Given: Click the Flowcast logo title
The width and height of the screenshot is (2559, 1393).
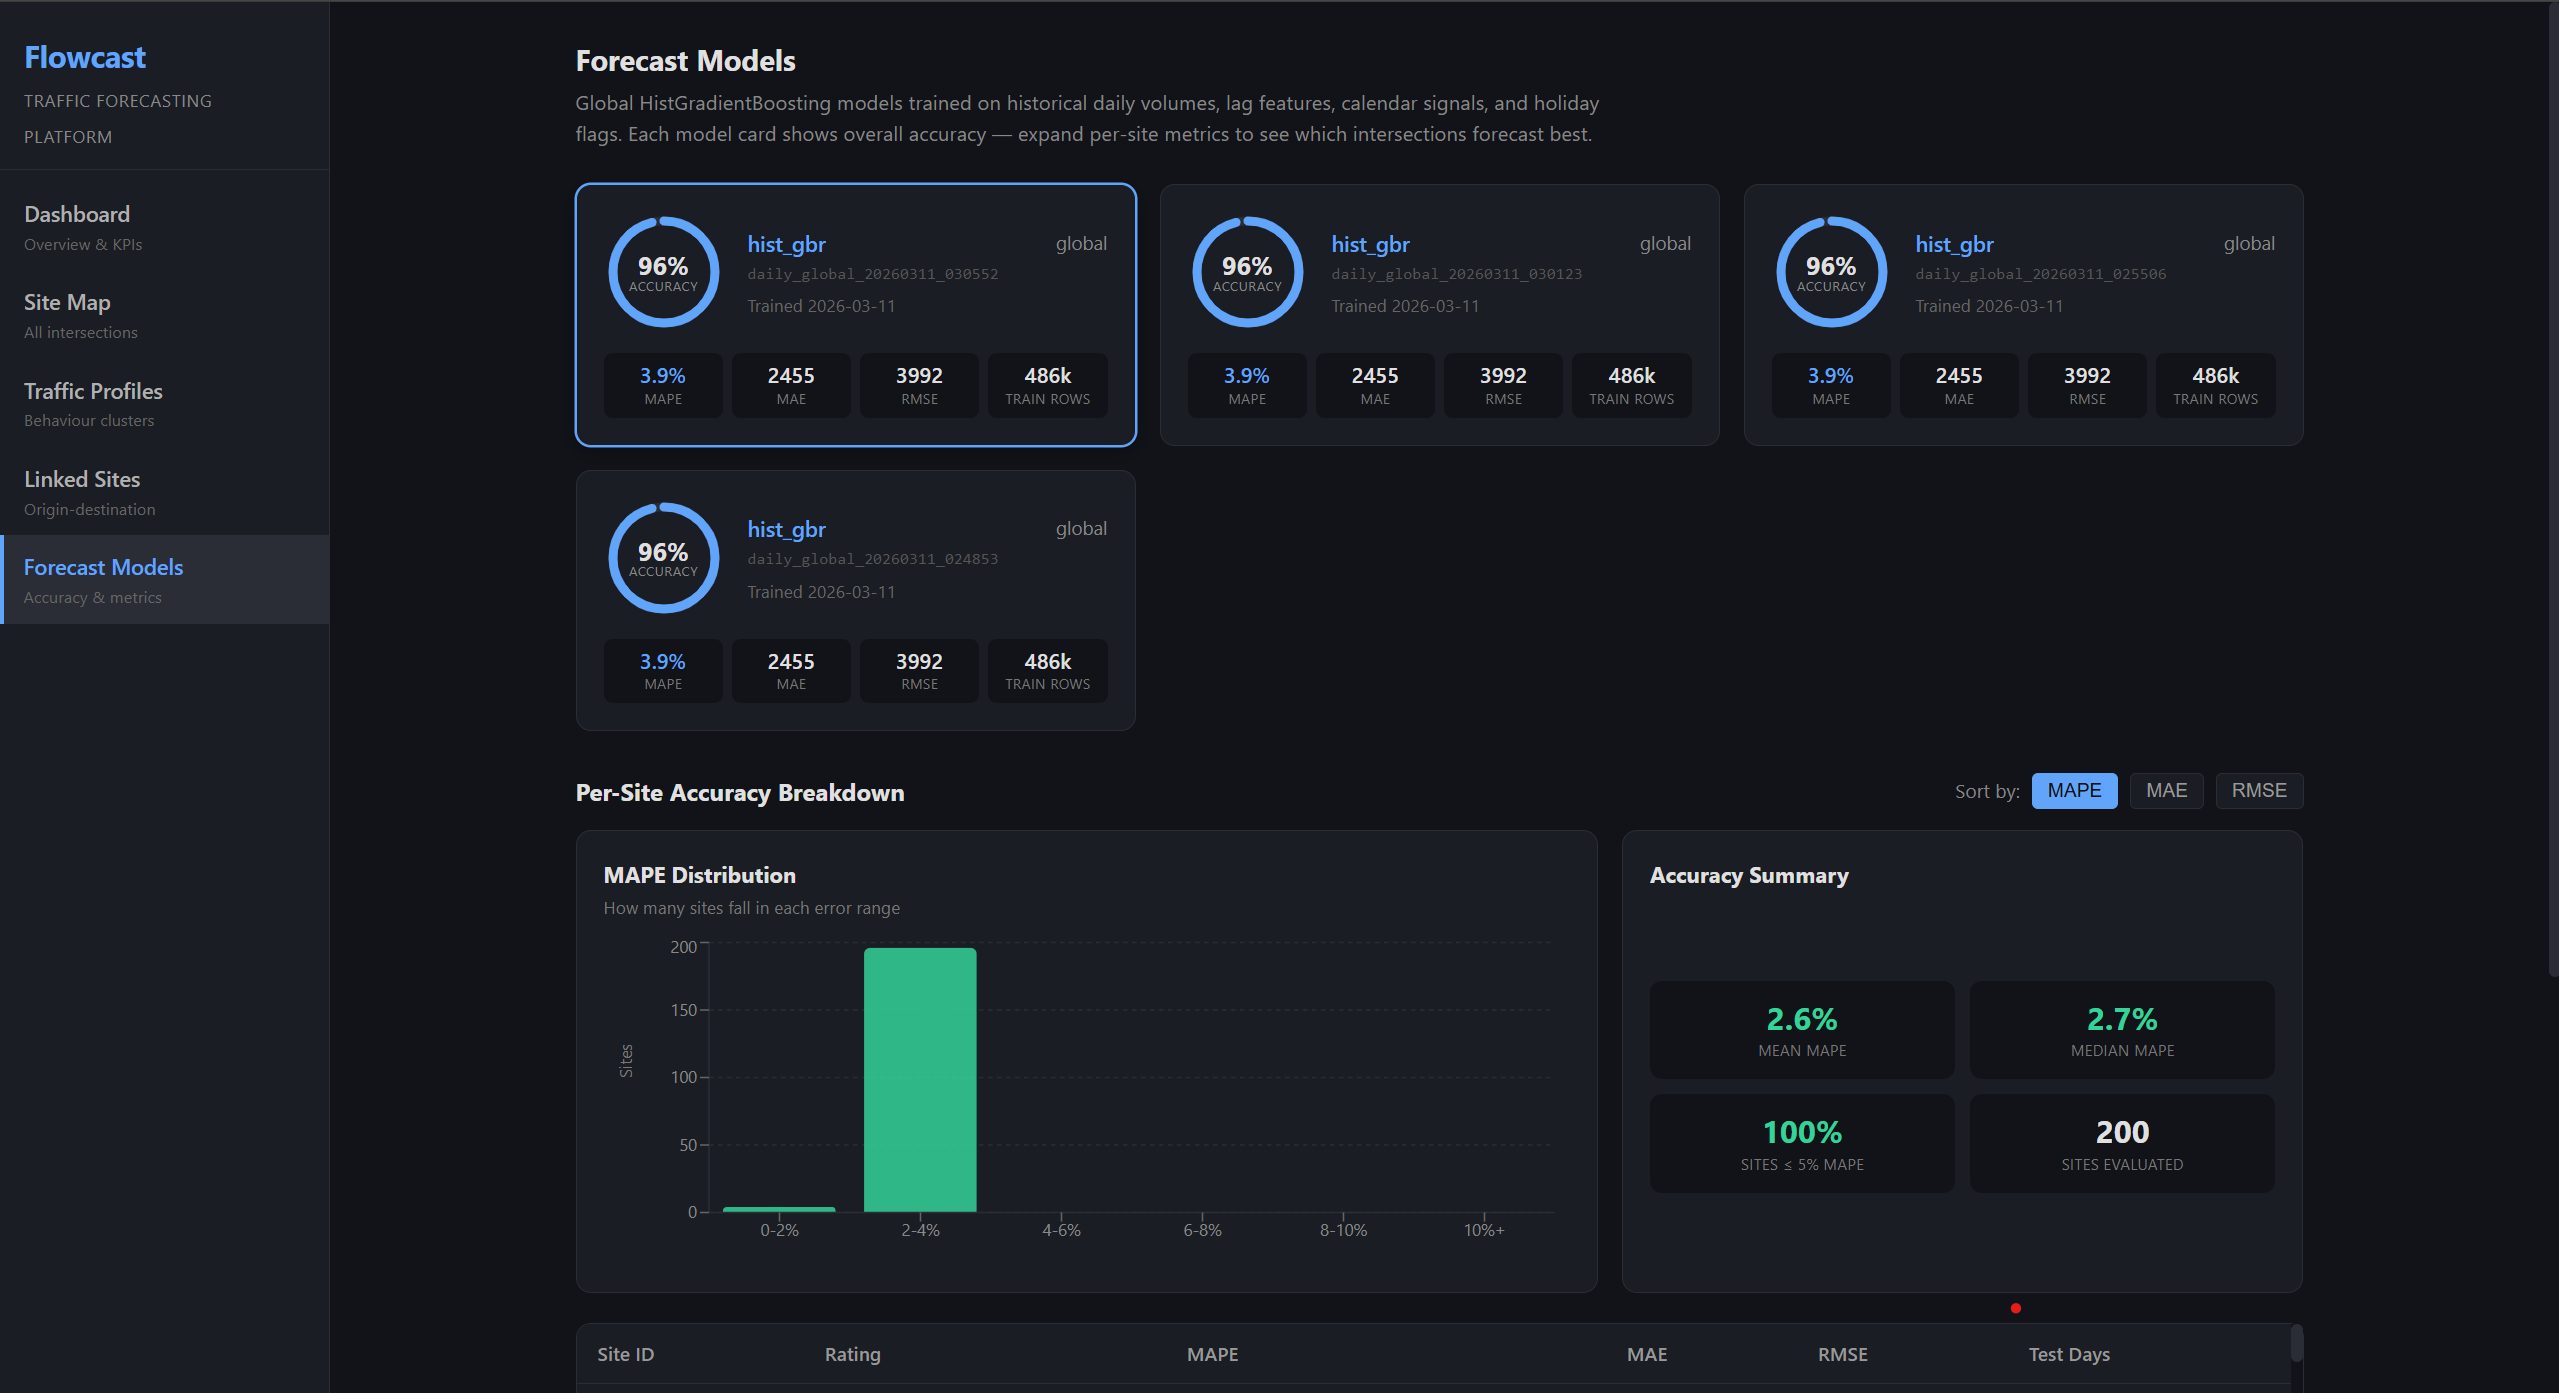Looking at the screenshot, I should (85, 58).
